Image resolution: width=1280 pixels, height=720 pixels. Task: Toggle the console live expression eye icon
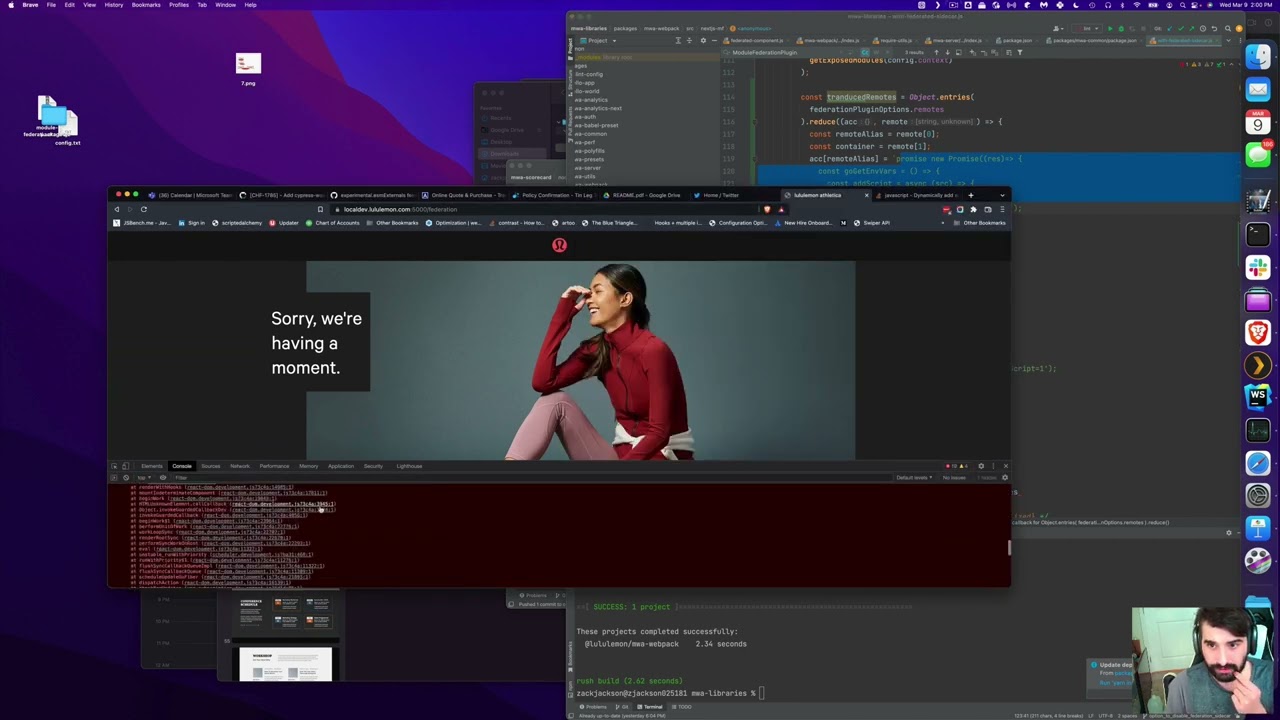tap(163, 478)
